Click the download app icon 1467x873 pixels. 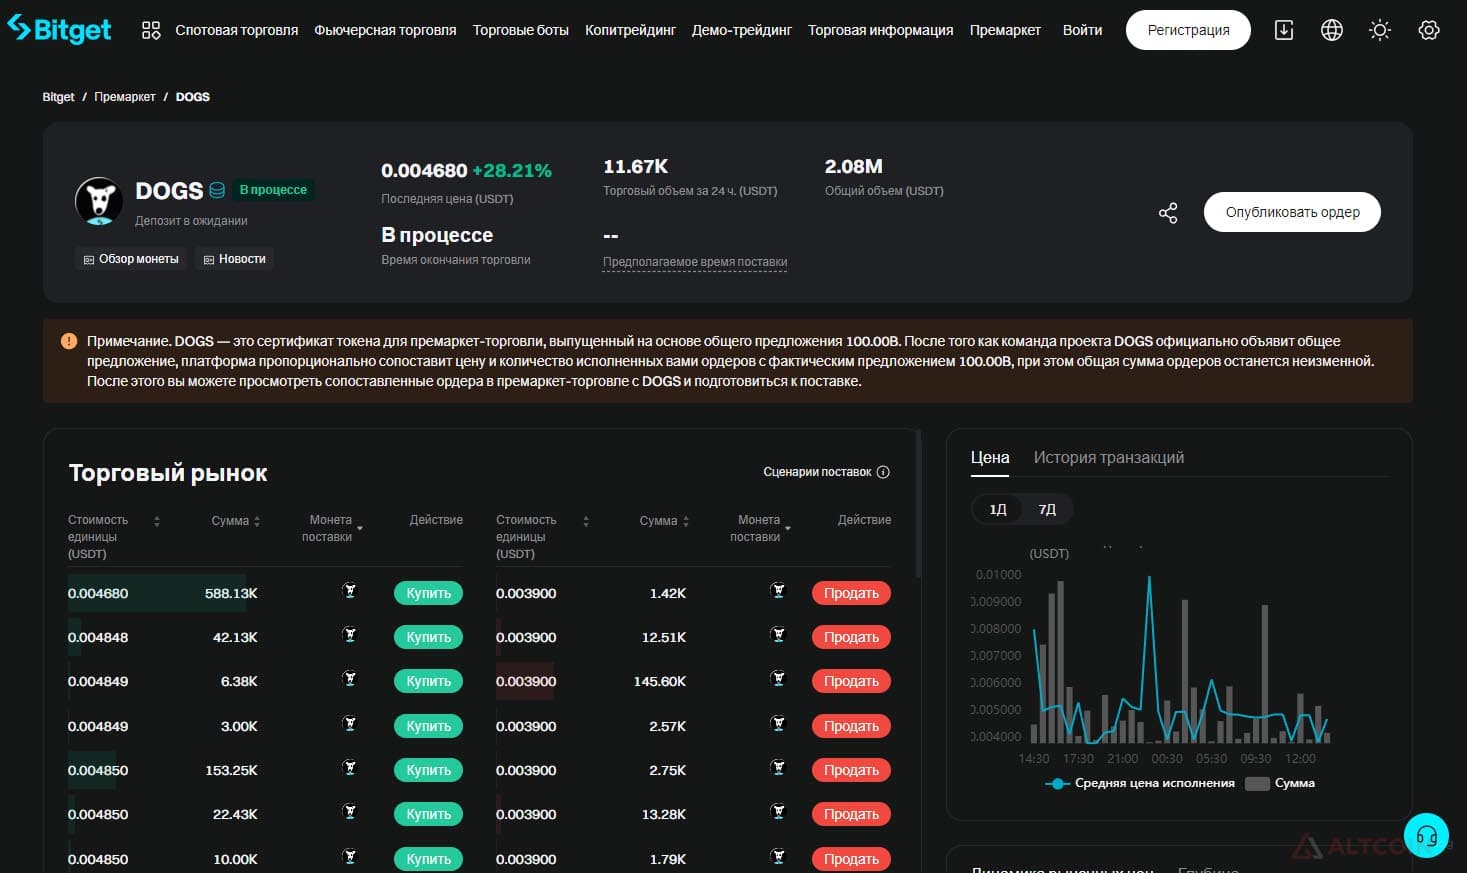(x=1284, y=30)
